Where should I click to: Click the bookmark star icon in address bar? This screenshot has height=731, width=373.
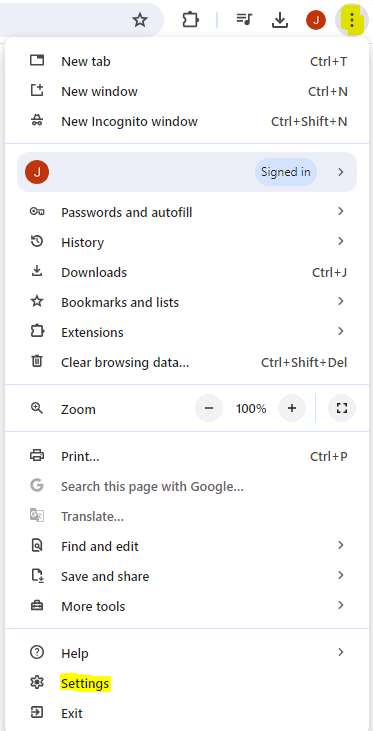click(x=140, y=20)
